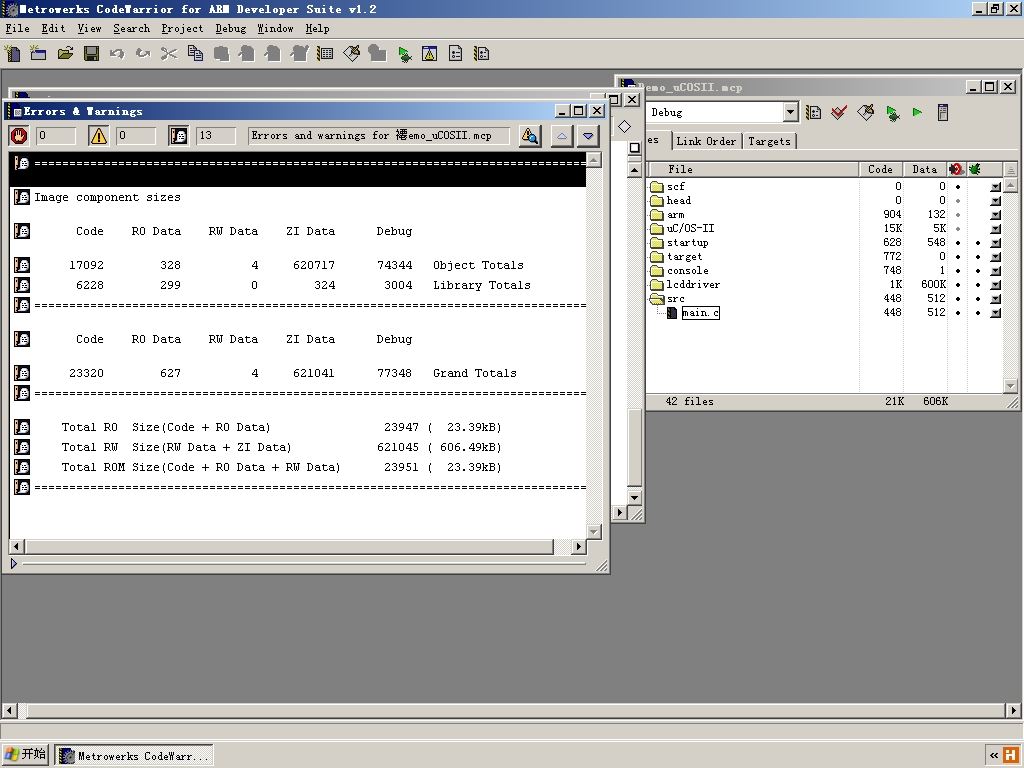This screenshot has height=768, width=1024.
Task: Switch to the Link Order tab
Action: 706,141
